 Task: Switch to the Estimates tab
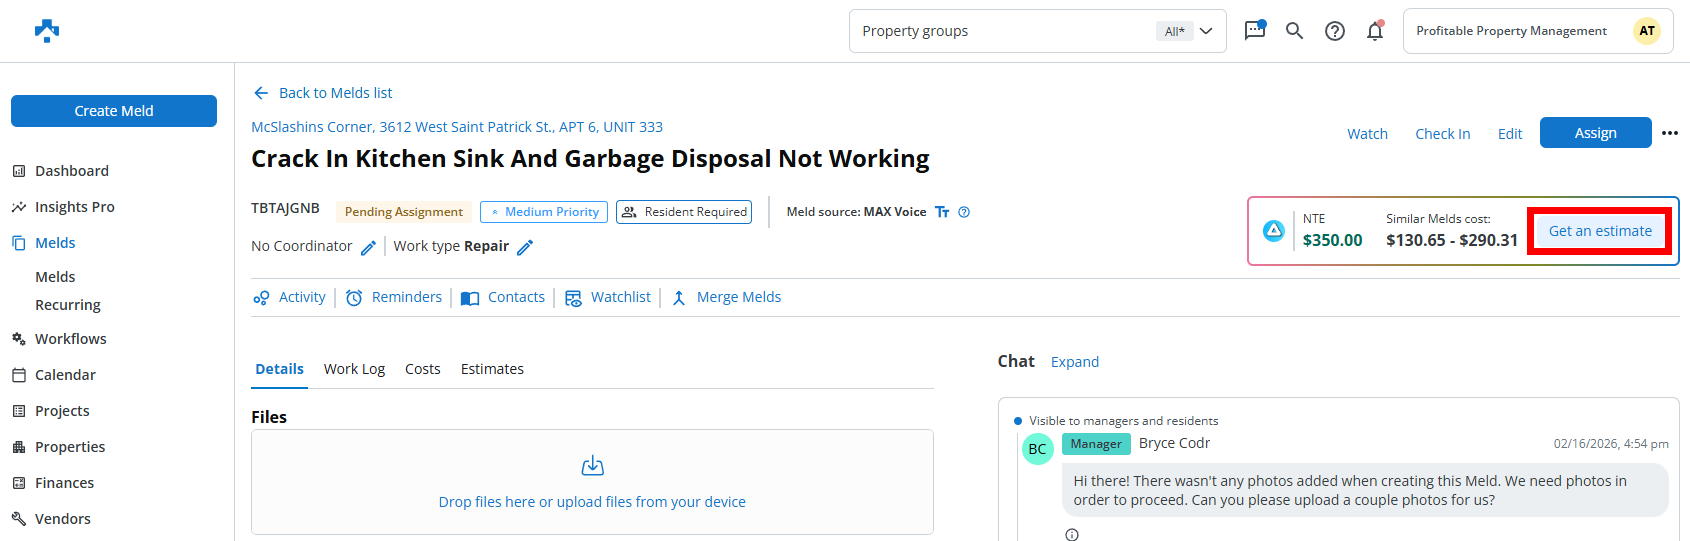pos(492,369)
